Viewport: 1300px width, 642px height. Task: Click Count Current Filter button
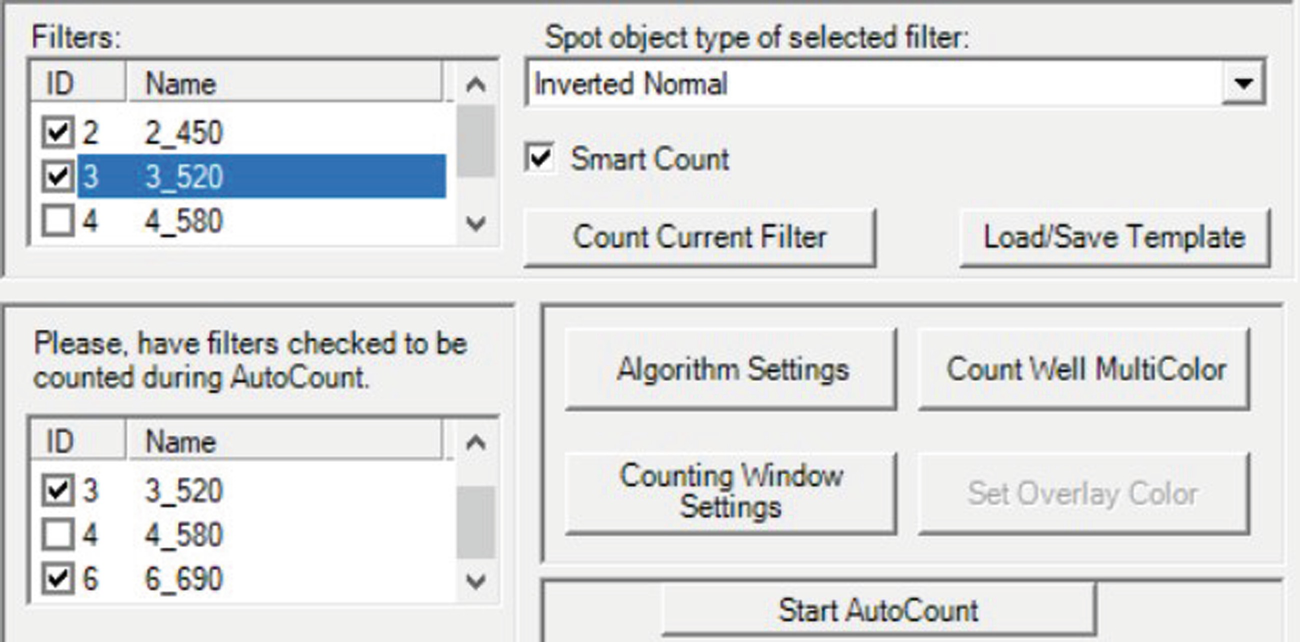(699, 238)
